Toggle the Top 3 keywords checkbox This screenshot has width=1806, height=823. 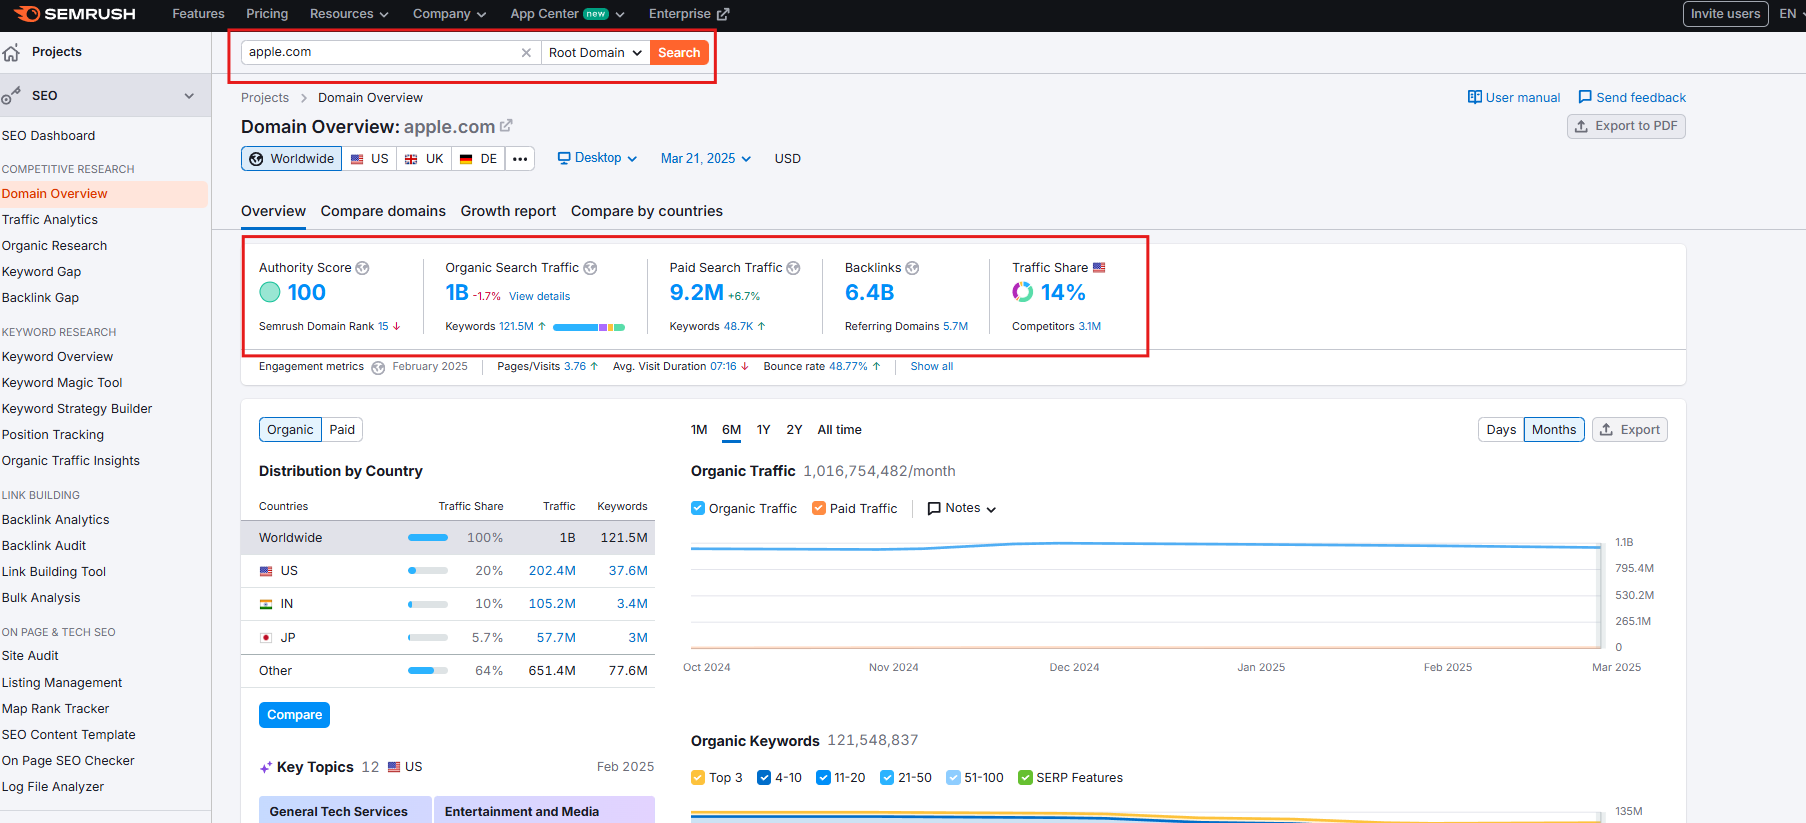[x=698, y=777]
